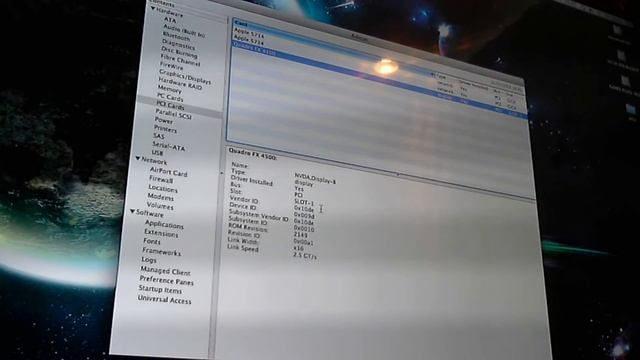Open Parallel SCSI information
The image size is (640, 360).
click(173, 114)
